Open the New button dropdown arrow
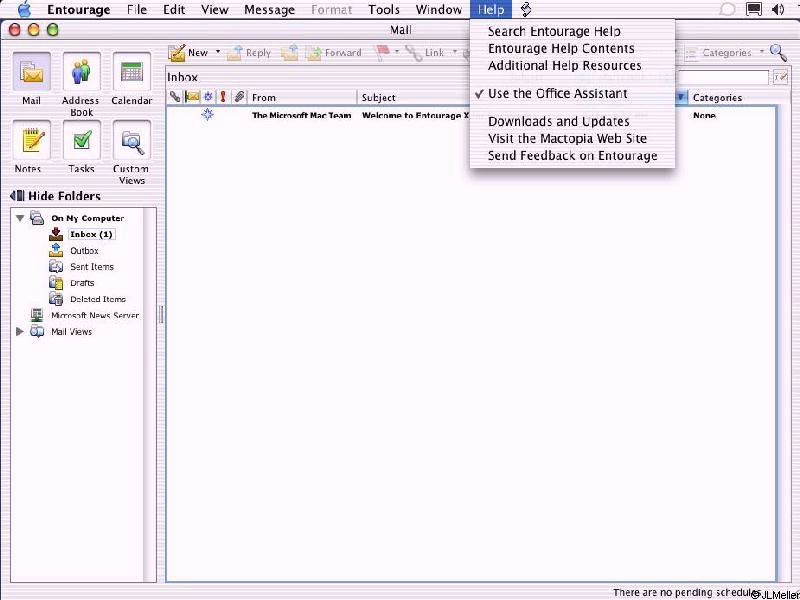Screen dimensions: 800x600 tap(218, 52)
